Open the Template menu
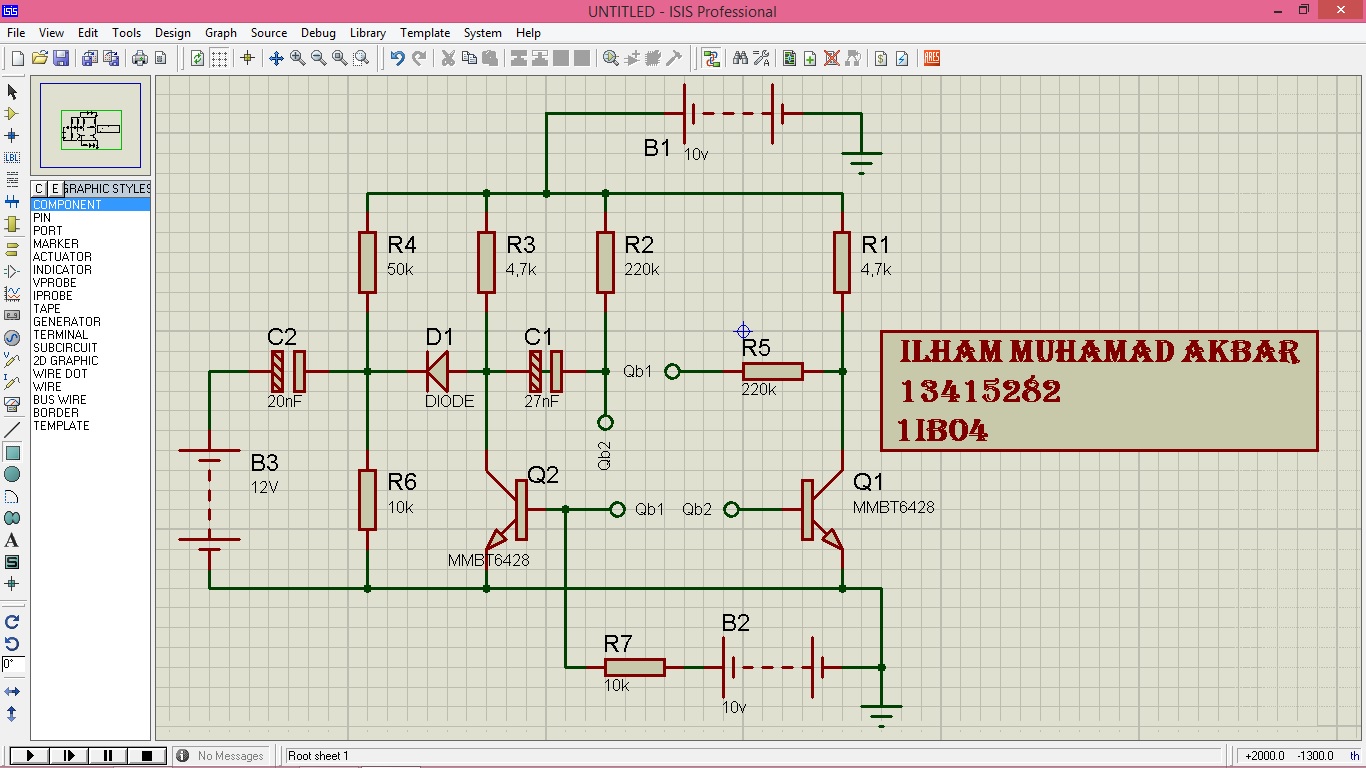This screenshot has height=768, width=1366. (425, 32)
